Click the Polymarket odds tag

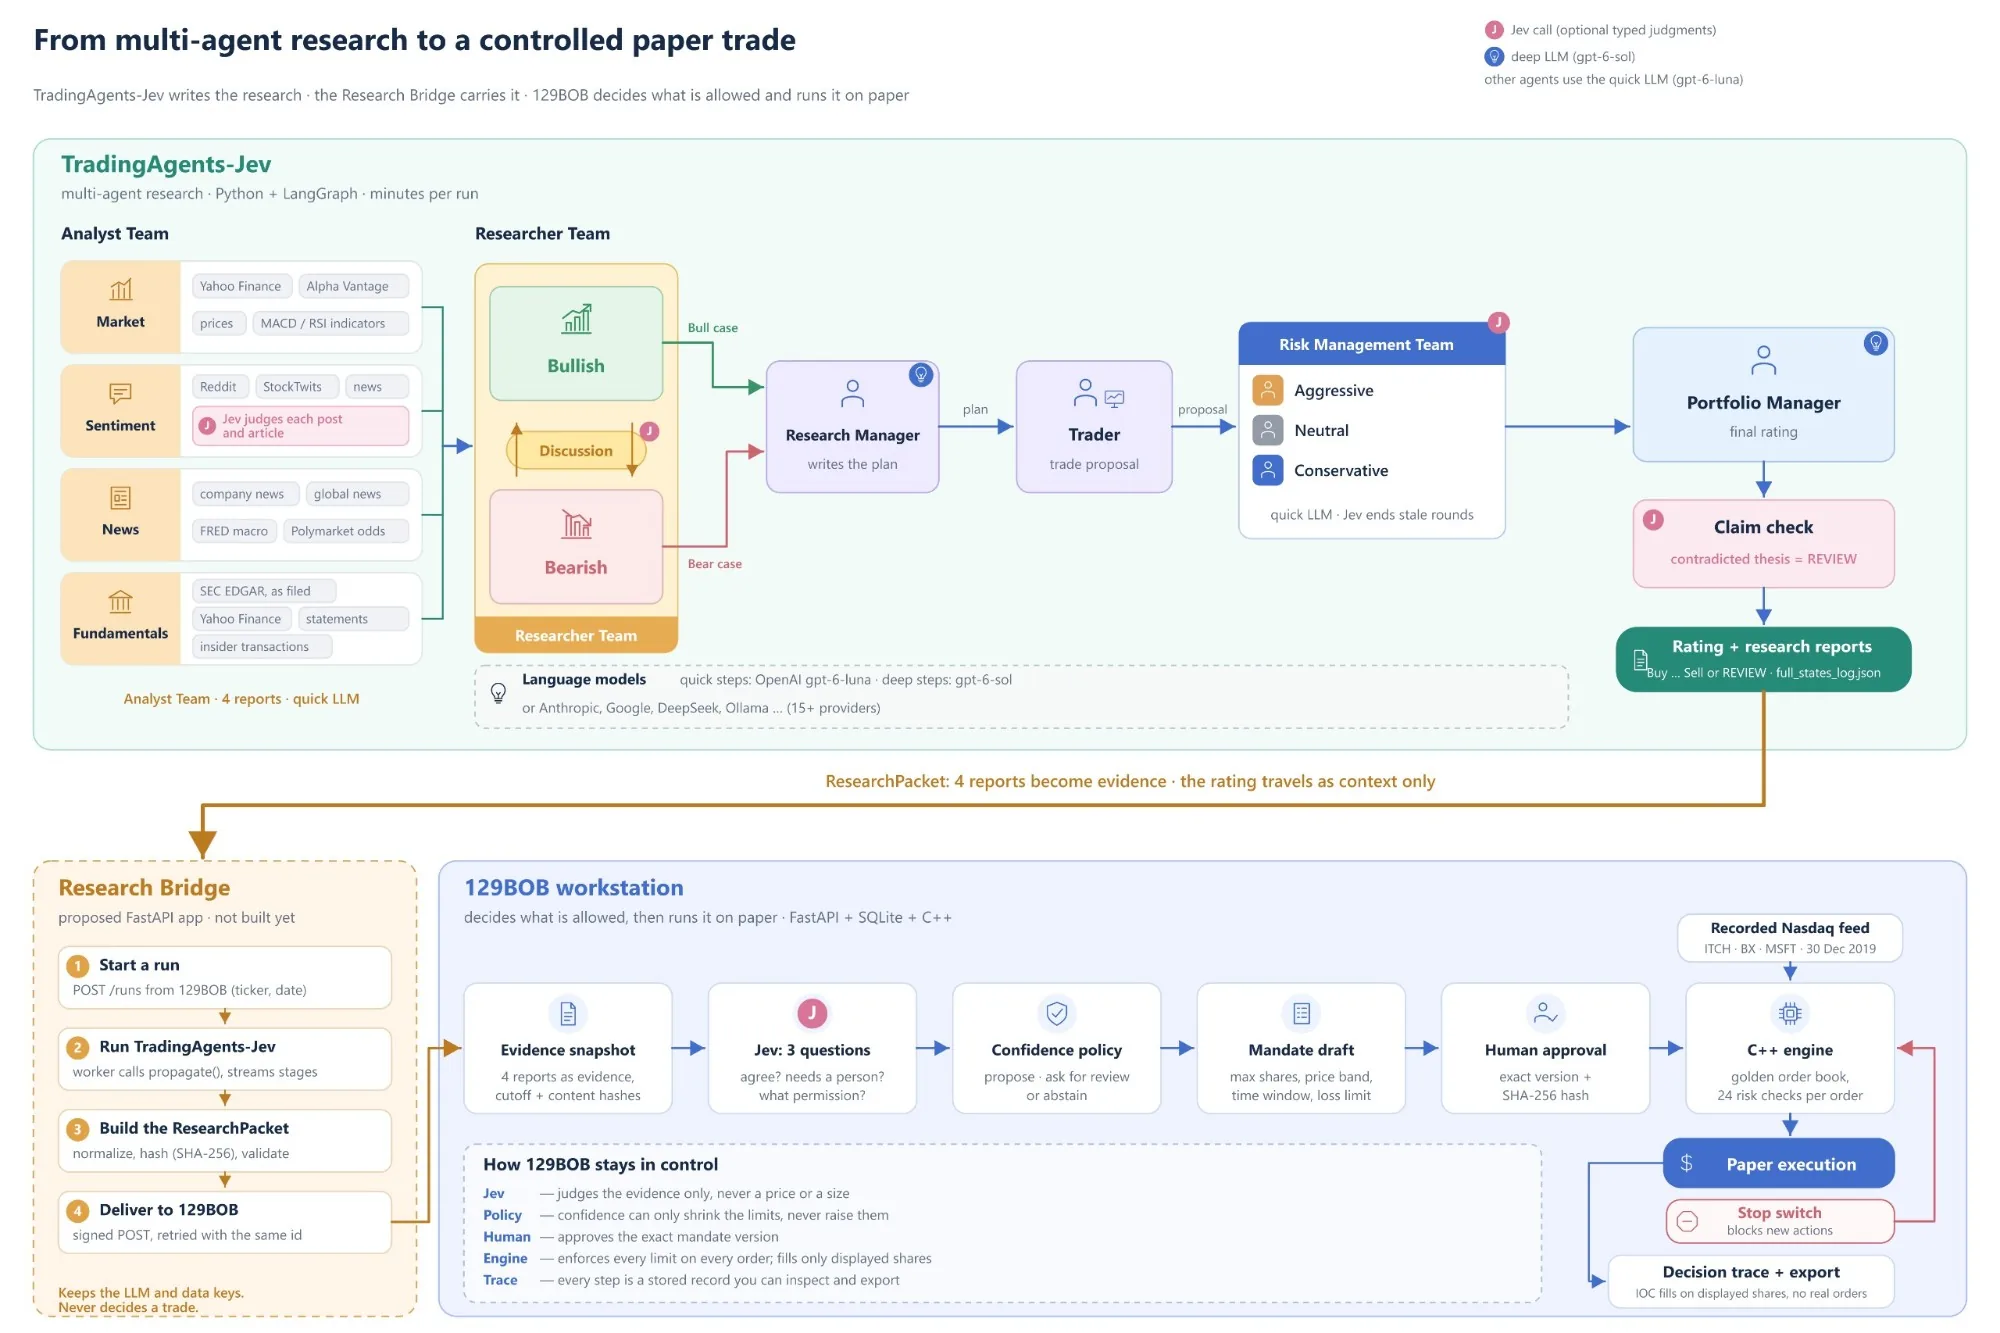338,531
